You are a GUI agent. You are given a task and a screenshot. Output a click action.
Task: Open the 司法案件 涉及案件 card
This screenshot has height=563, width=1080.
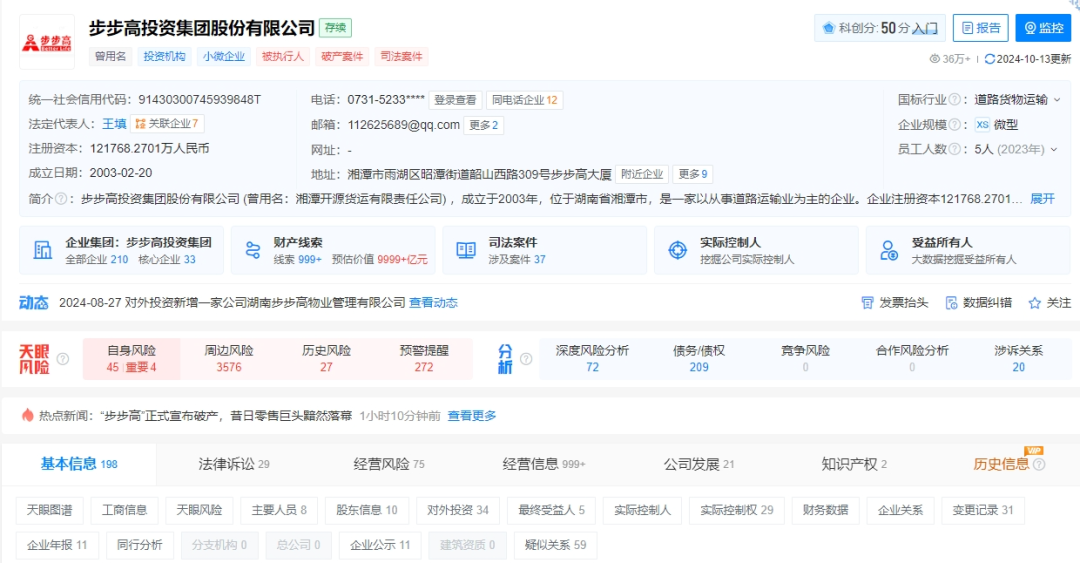(545, 250)
